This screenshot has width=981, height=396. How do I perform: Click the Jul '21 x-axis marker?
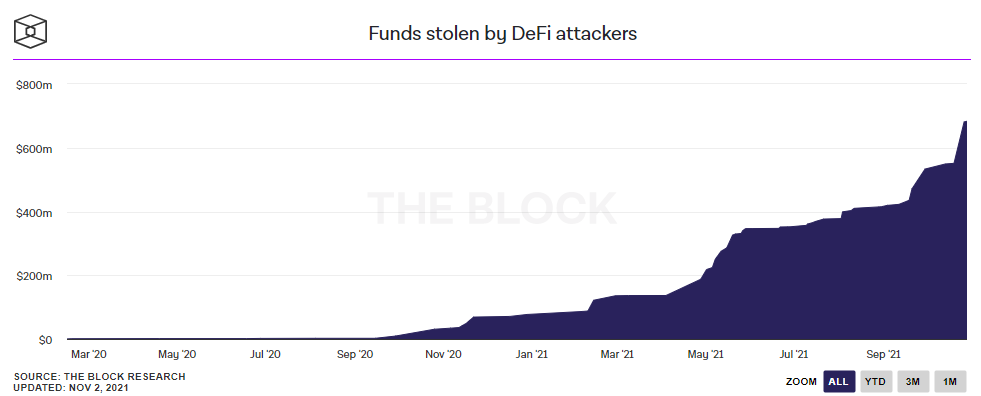[x=794, y=355]
